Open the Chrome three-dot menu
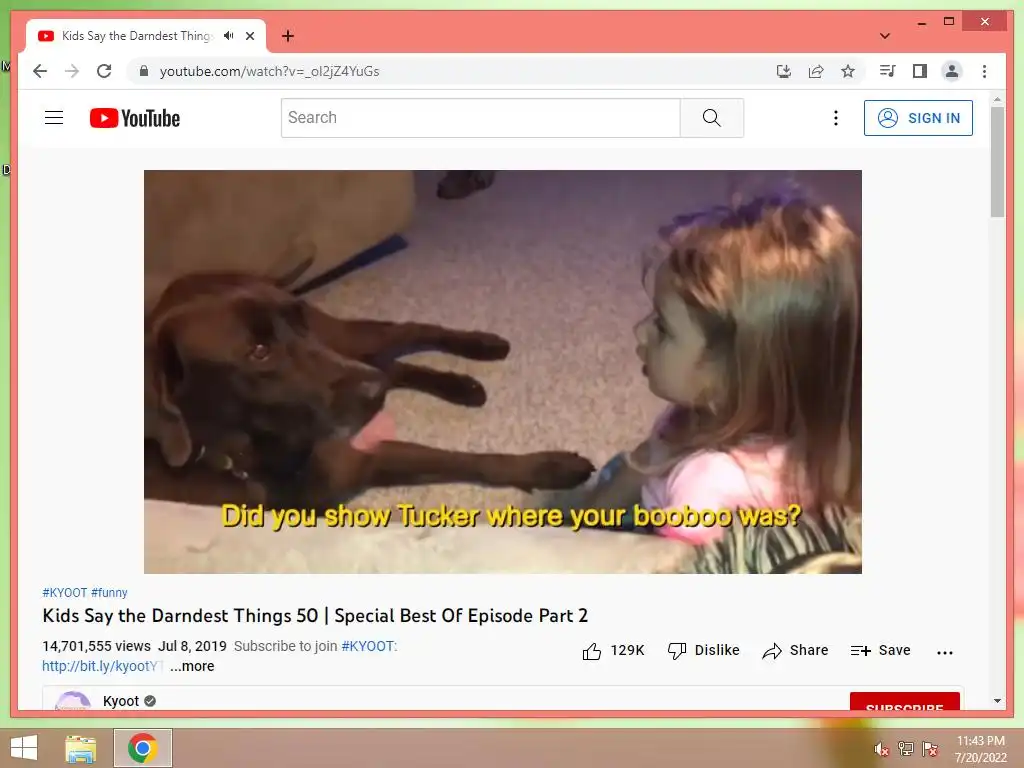This screenshot has height=768, width=1024. click(x=984, y=71)
